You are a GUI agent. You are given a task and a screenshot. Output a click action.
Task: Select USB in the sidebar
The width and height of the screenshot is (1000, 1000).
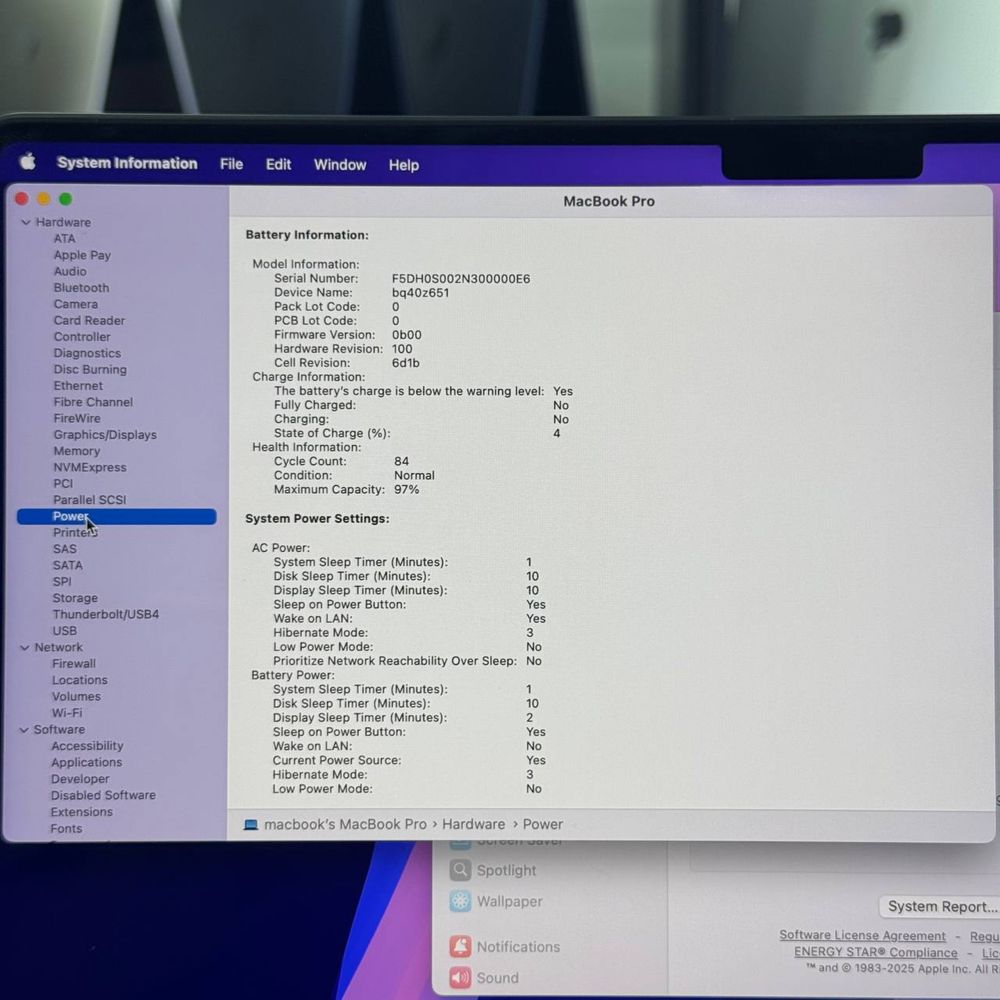point(64,631)
